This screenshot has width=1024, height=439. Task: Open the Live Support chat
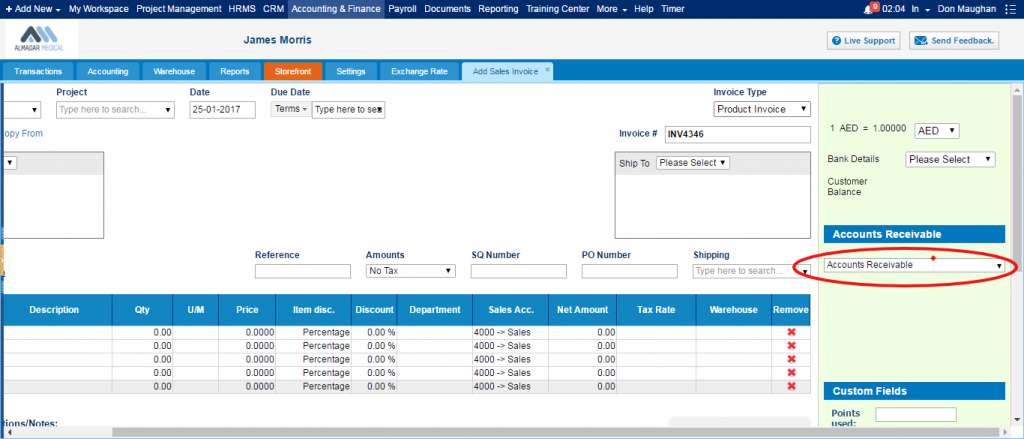point(864,41)
